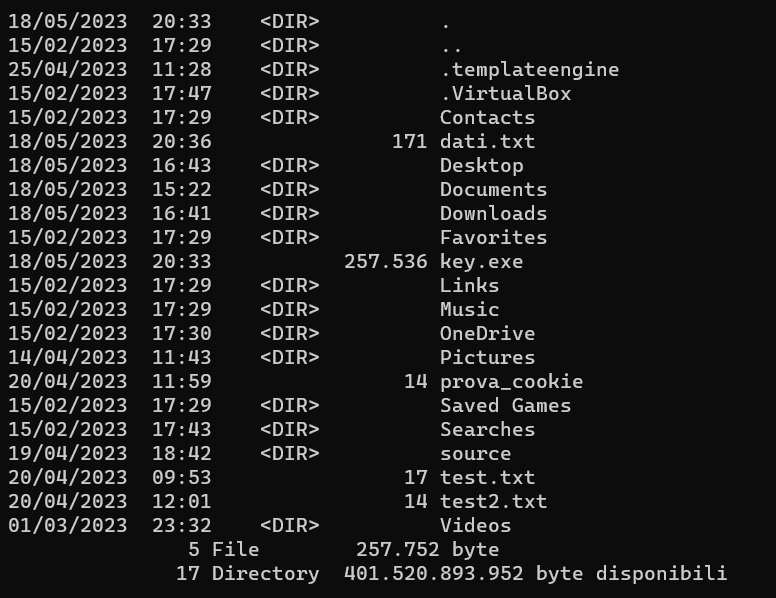The height and width of the screenshot is (598, 776).
Task: Click the Saved Games directory name
Action: click(505, 406)
